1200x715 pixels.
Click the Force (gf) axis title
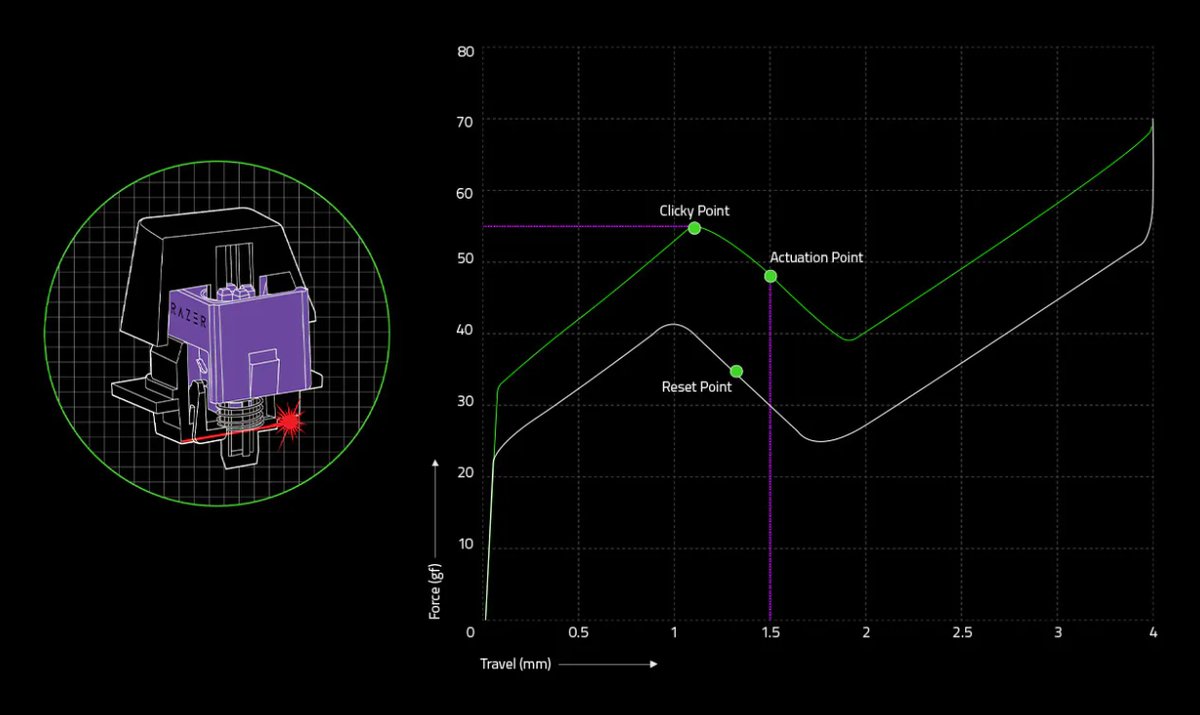[435, 588]
